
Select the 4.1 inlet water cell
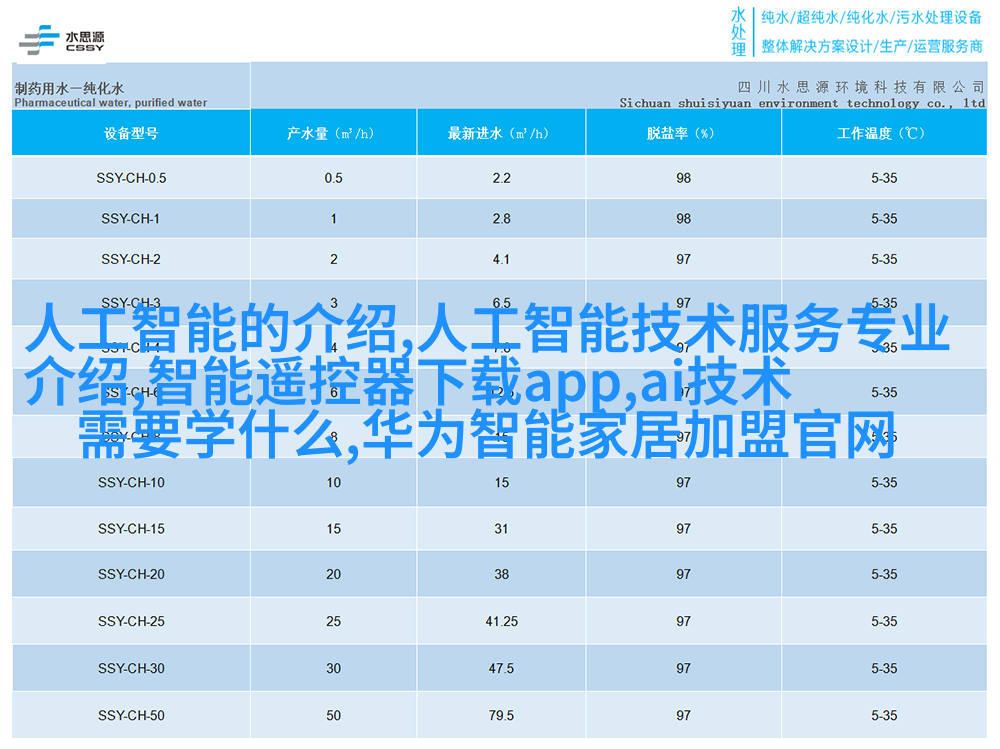[501, 260]
